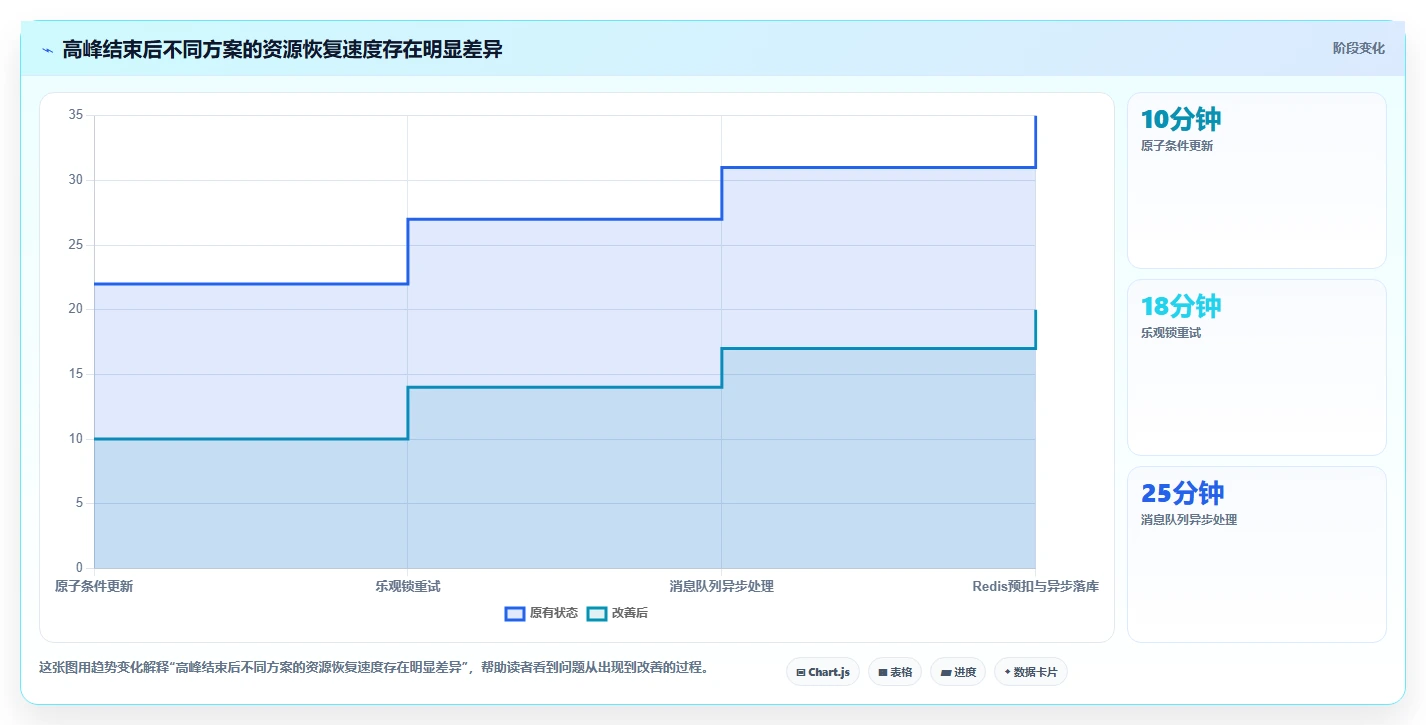1426x725 pixels.
Task: Click the y-axis value 5
Action: [80, 503]
